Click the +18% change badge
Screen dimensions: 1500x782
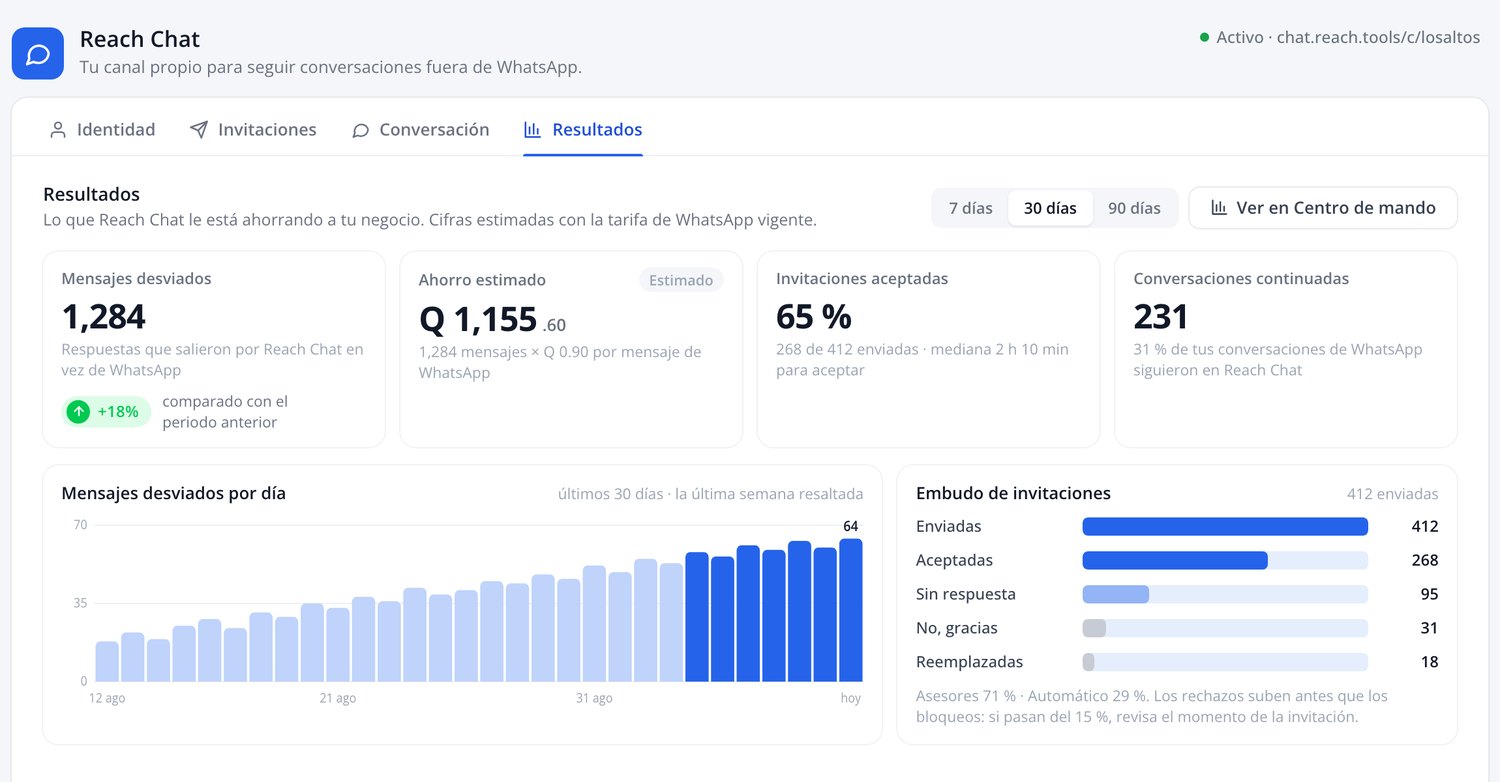(x=106, y=411)
